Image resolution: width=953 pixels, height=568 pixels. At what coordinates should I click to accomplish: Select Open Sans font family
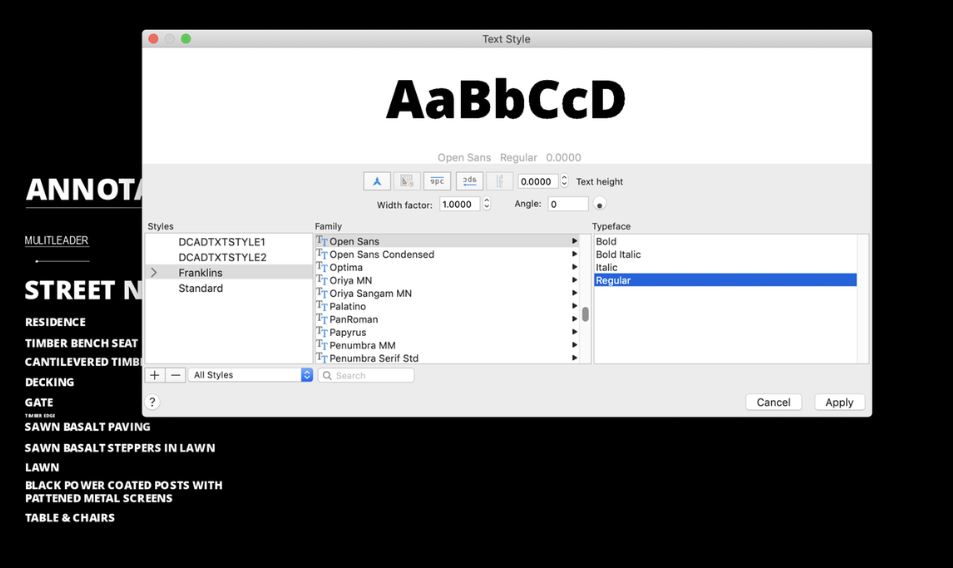tap(447, 241)
